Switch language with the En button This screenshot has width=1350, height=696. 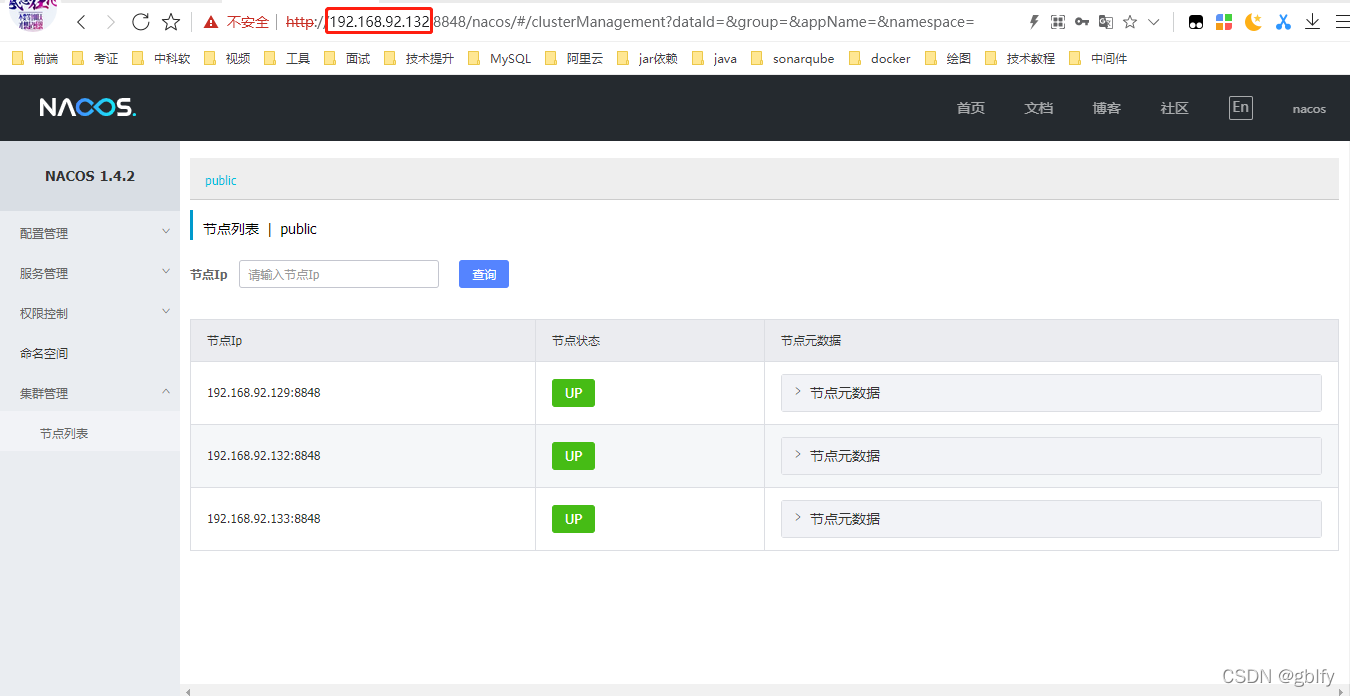(1240, 107)
